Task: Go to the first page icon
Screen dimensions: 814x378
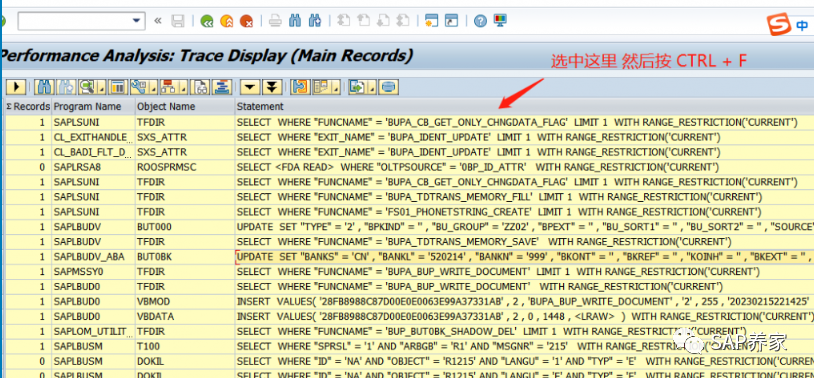Action: pos(343,21)
